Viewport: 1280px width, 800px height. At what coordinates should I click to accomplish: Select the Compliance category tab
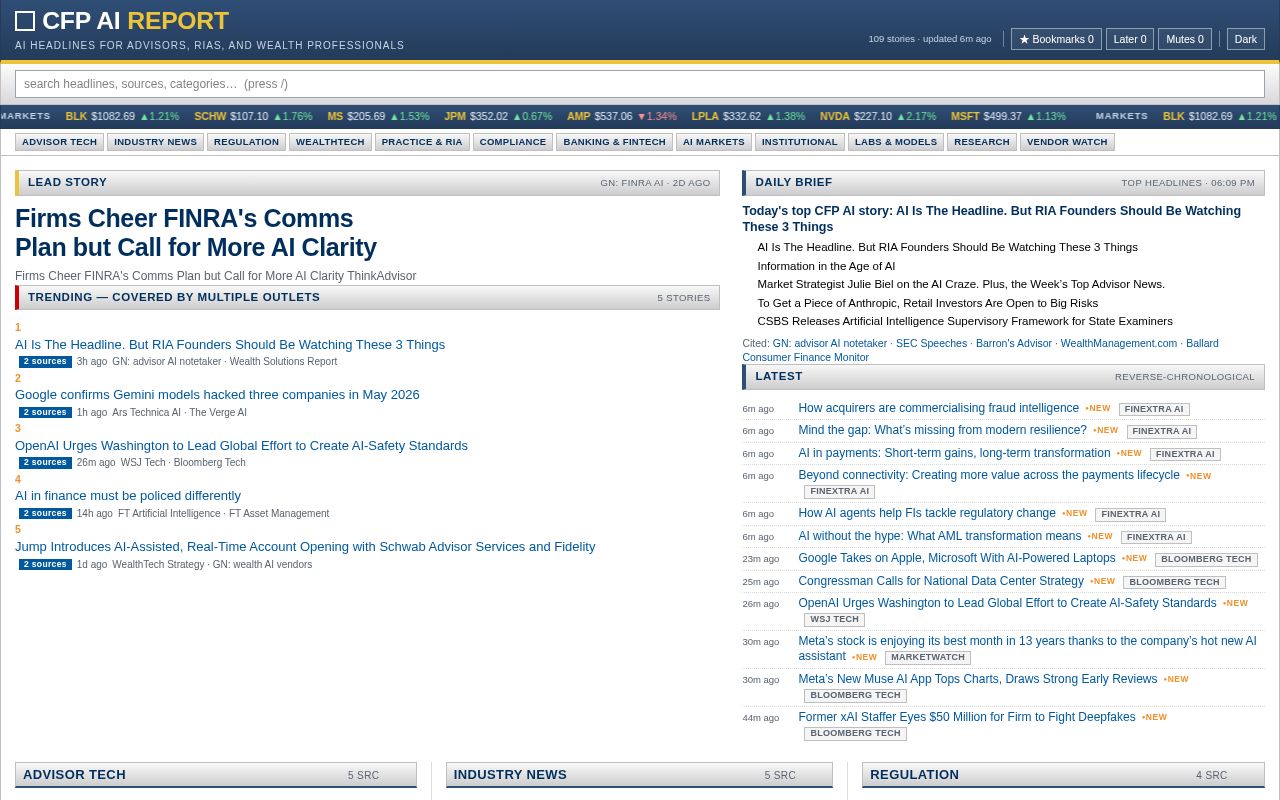[513, 142]
